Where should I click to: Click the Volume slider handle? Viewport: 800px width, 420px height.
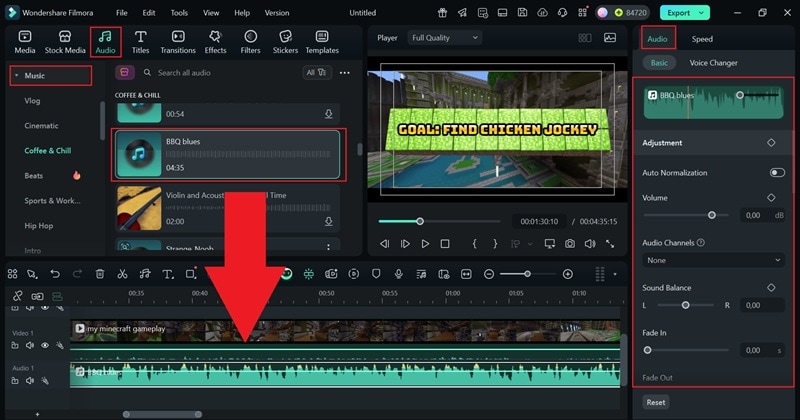[x=712, y=215]
